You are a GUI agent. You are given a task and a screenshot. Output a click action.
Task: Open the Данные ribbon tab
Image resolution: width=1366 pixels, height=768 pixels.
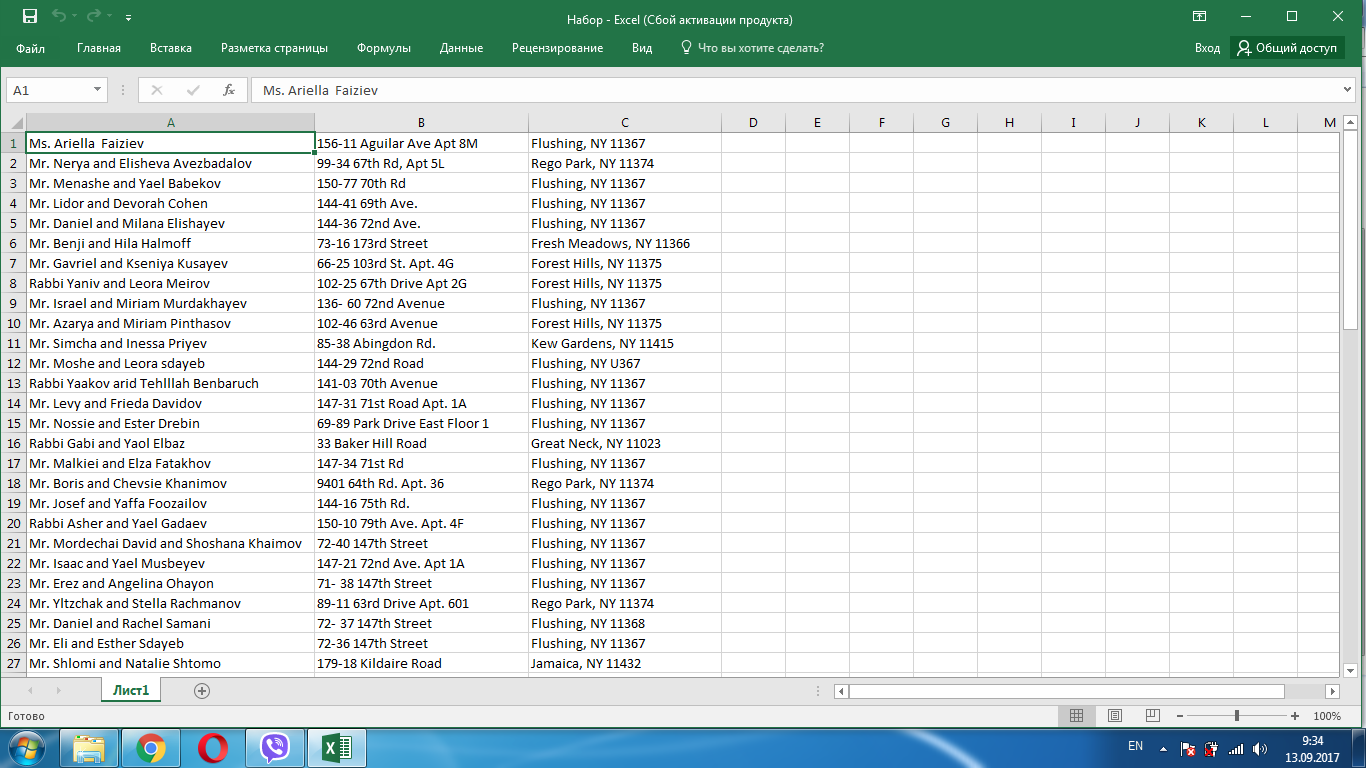tap(461, 48)
